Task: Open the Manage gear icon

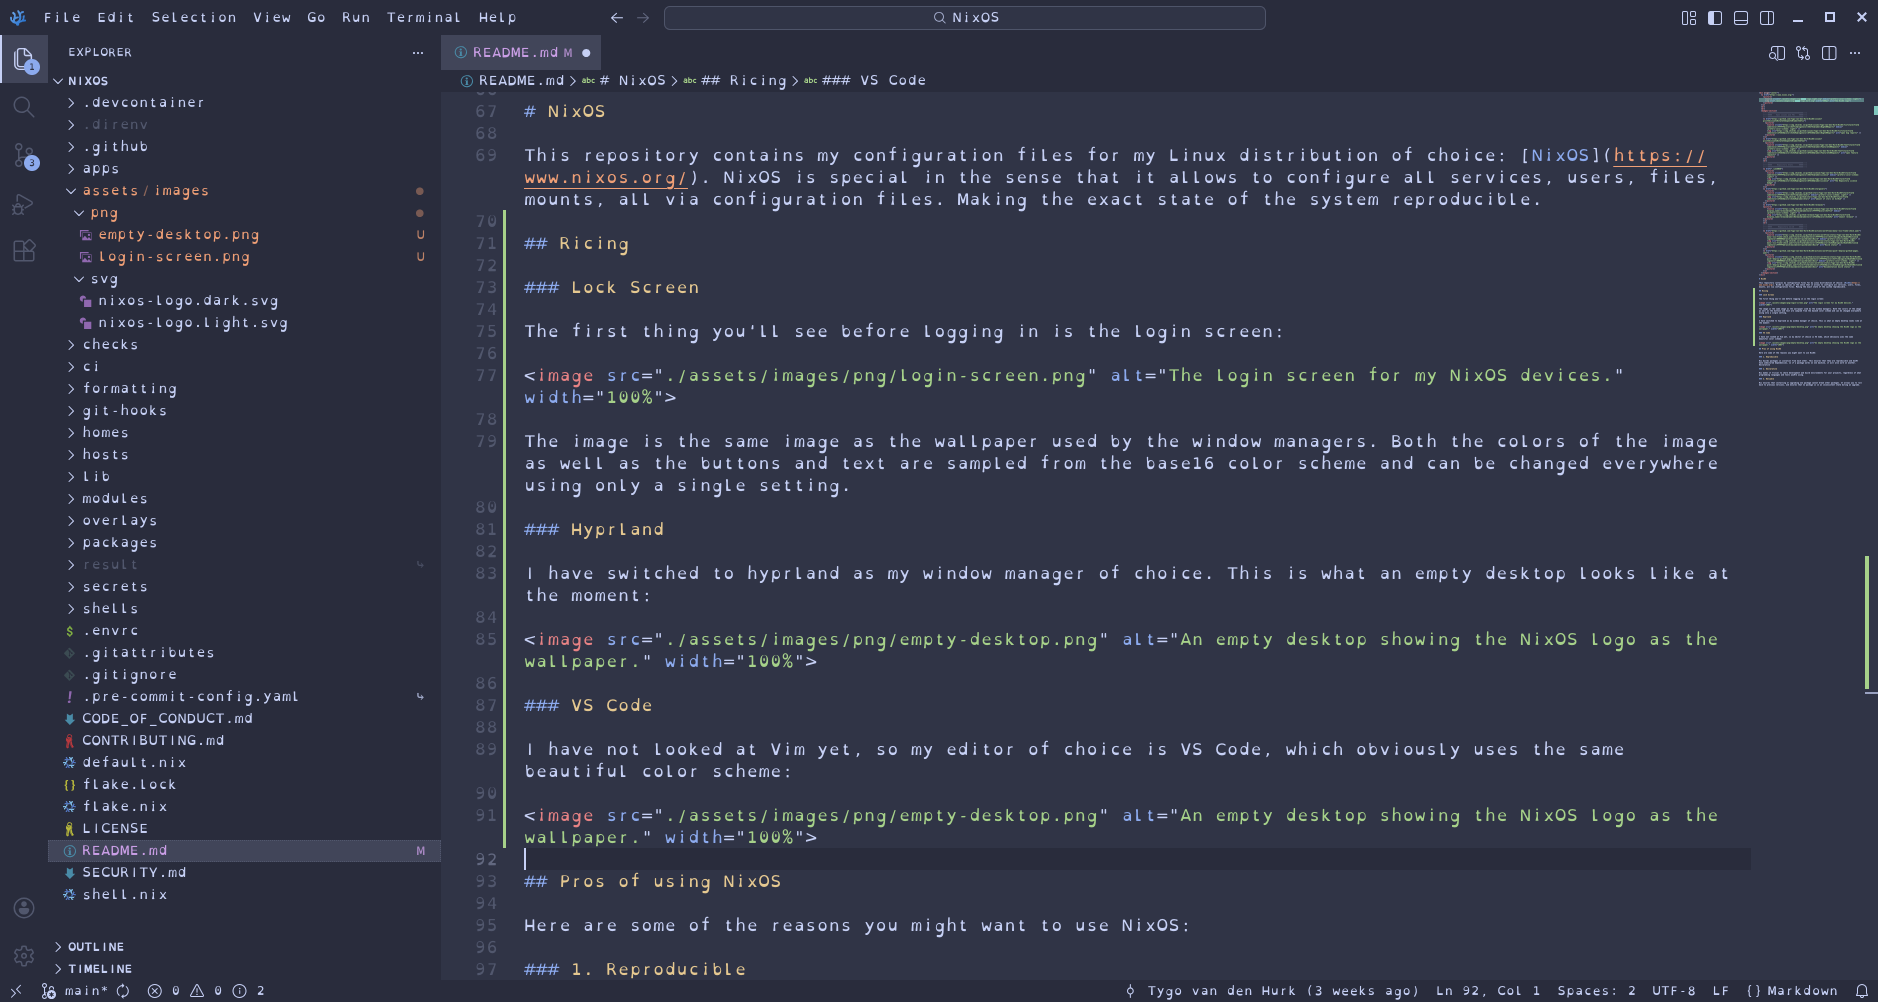Action: pos(24,956)
